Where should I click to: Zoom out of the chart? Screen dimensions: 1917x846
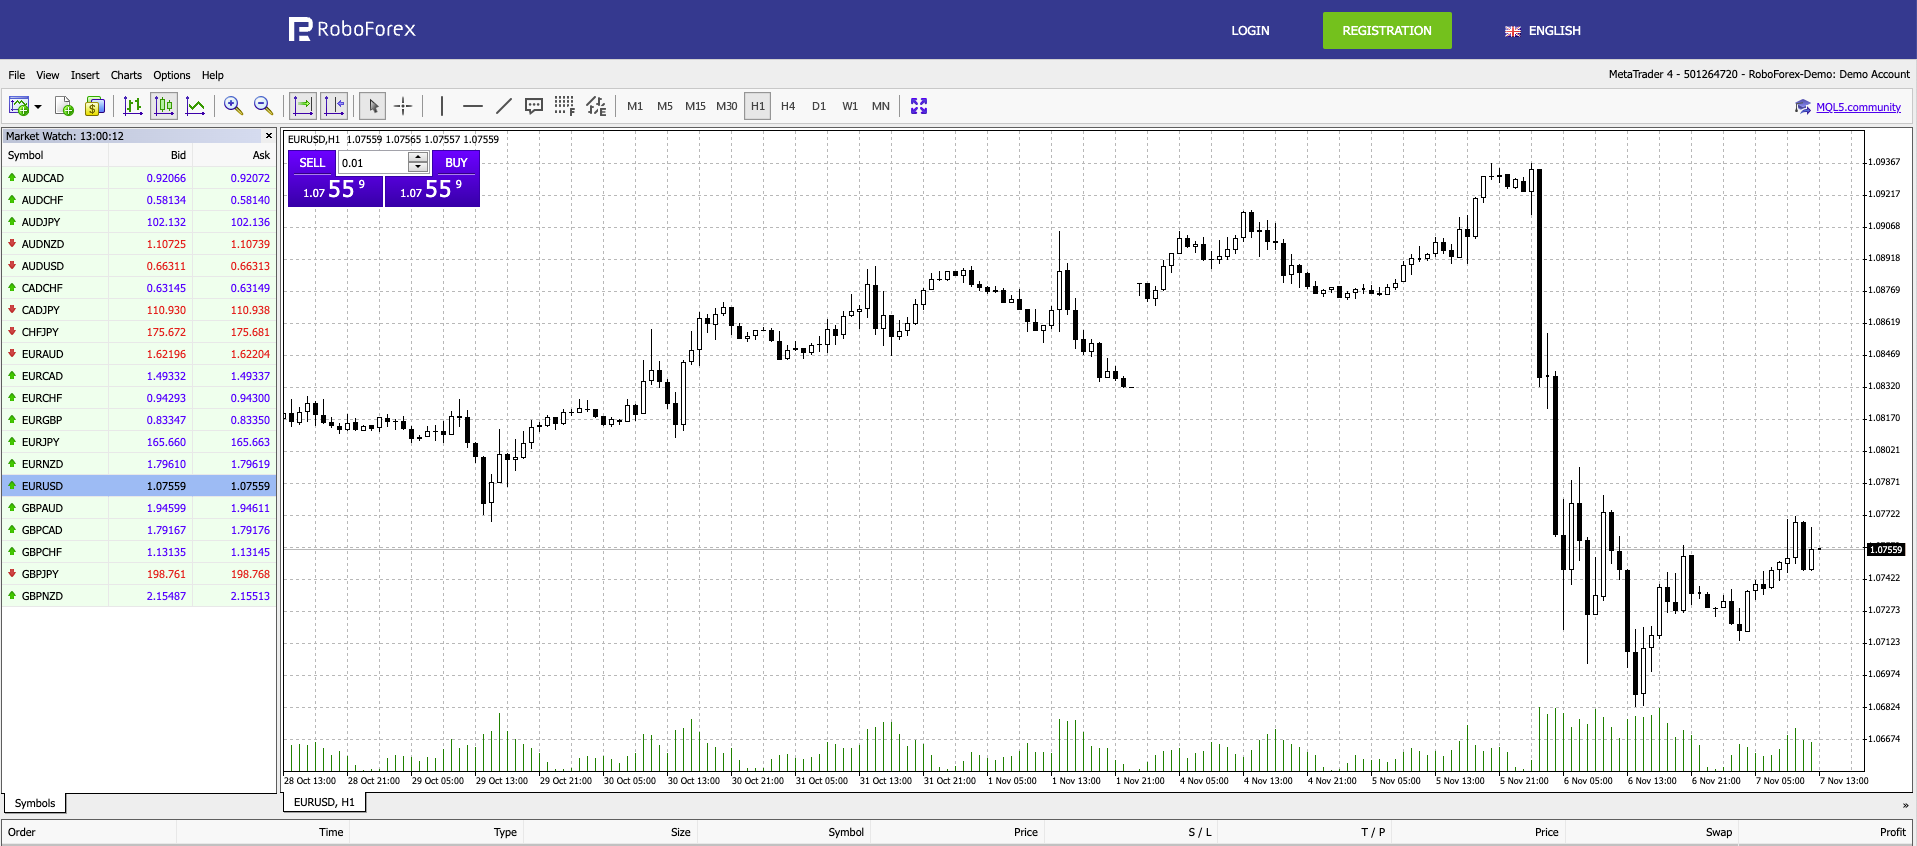264,106
